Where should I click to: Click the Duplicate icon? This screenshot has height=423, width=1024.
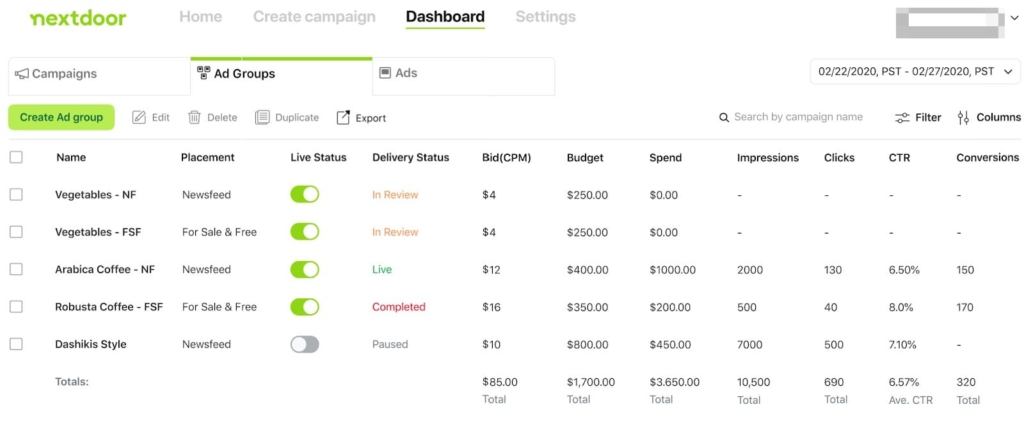coord(262,118)
